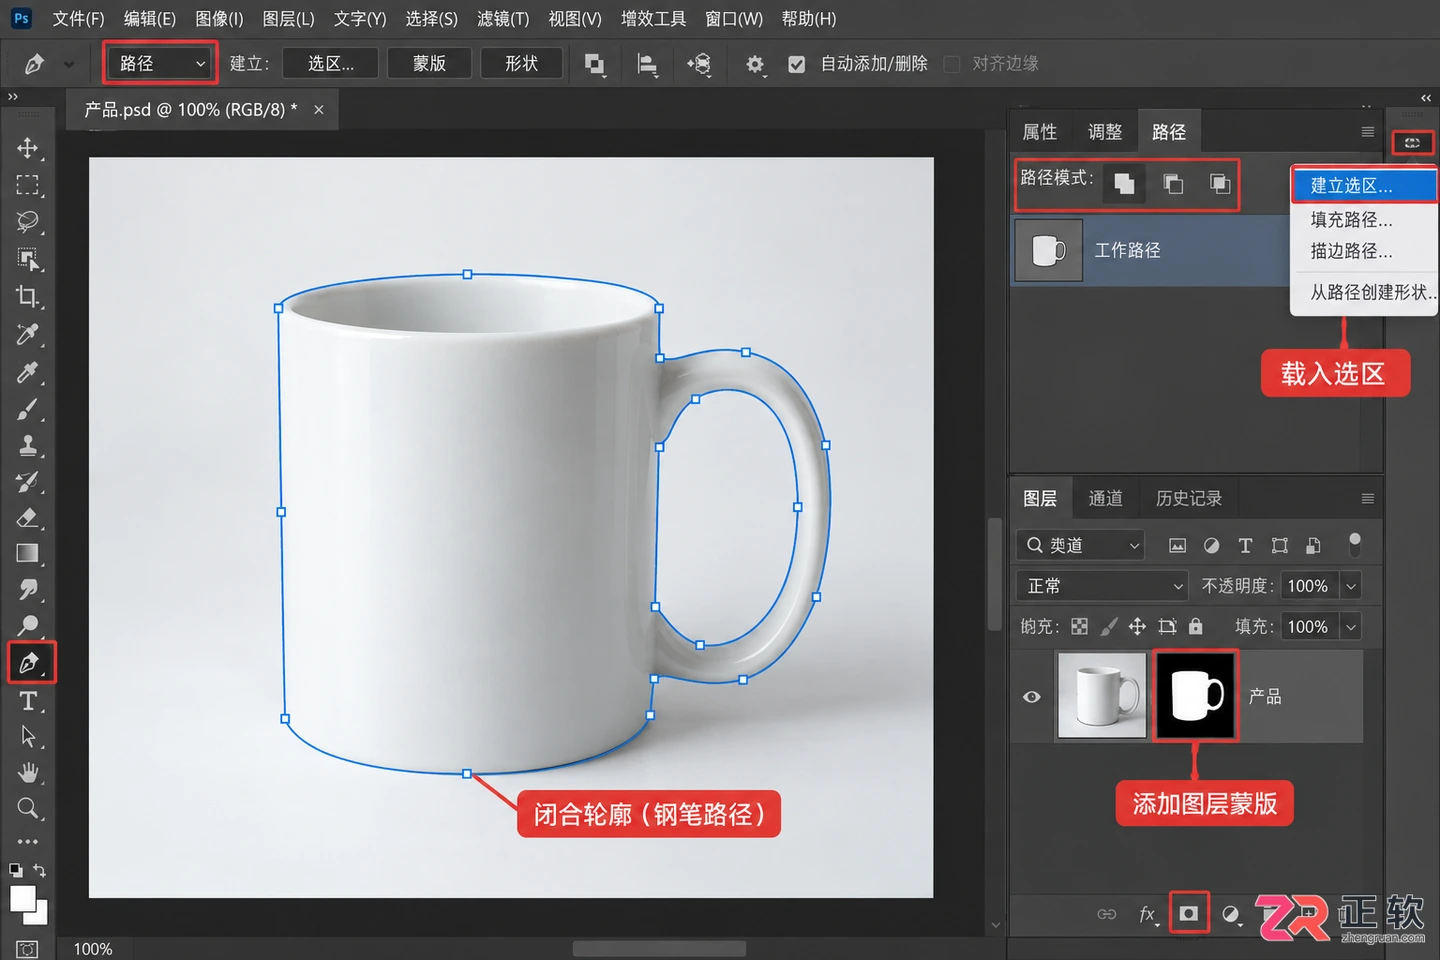1440x960 pixels.
Task: Open the layer fx styles icon
Action: (x=1147, y=914)
